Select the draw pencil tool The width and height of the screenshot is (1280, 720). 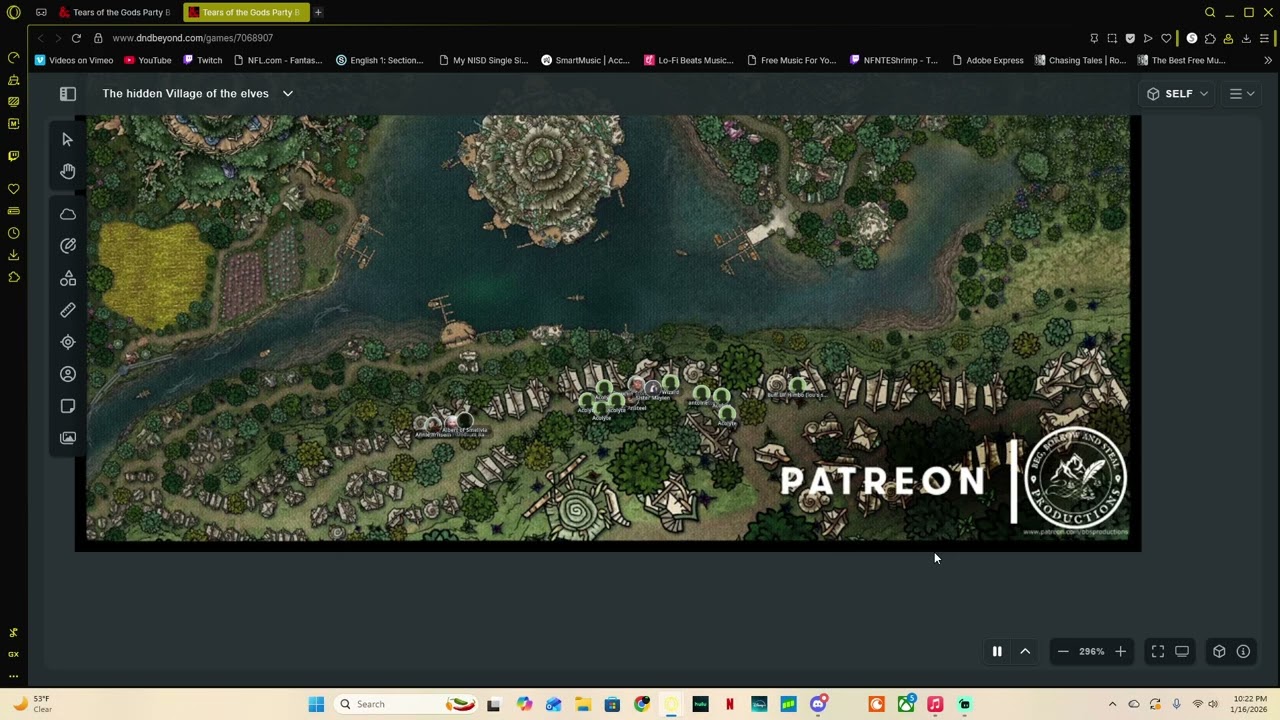pos(68,246)
